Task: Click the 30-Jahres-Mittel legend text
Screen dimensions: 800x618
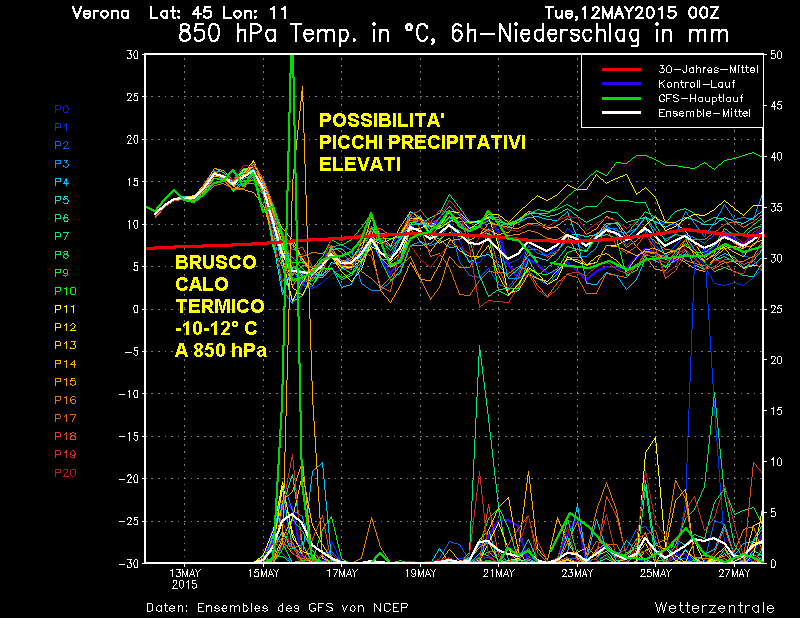Action: click(x=708, y=69)
